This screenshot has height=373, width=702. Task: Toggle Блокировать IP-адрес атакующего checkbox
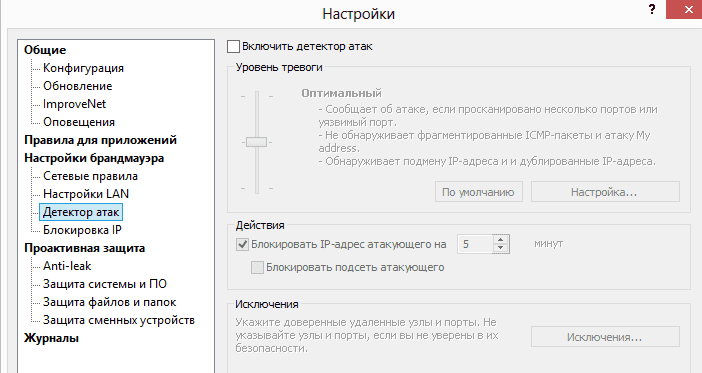coord(242,244)
